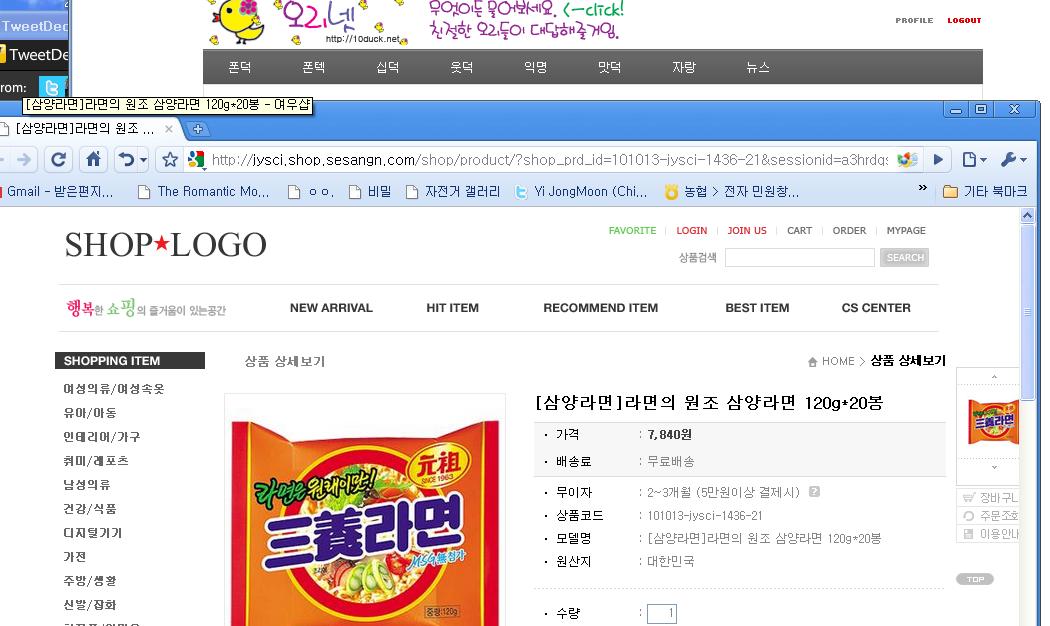1050x626 pixels.
Task: Select 남성의류 category
Action: coord(87,485)
